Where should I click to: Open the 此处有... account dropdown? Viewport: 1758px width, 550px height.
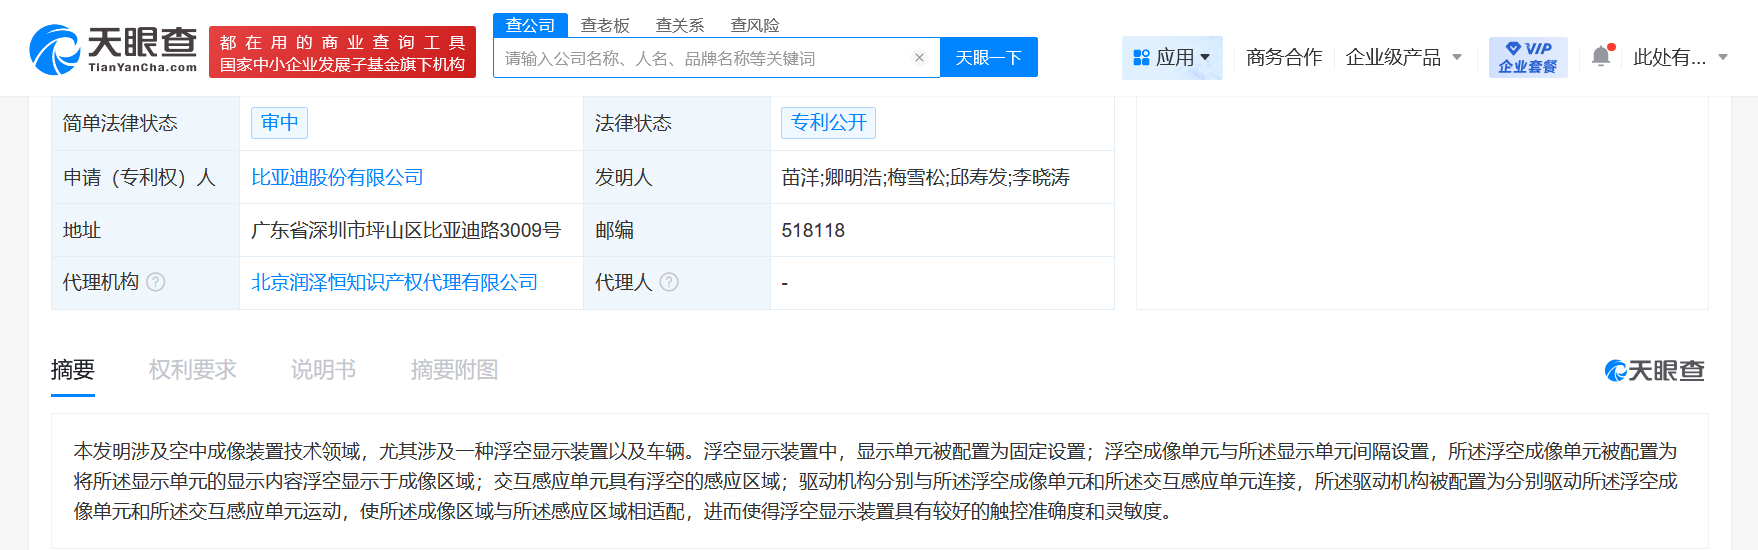click(1680, 58)
